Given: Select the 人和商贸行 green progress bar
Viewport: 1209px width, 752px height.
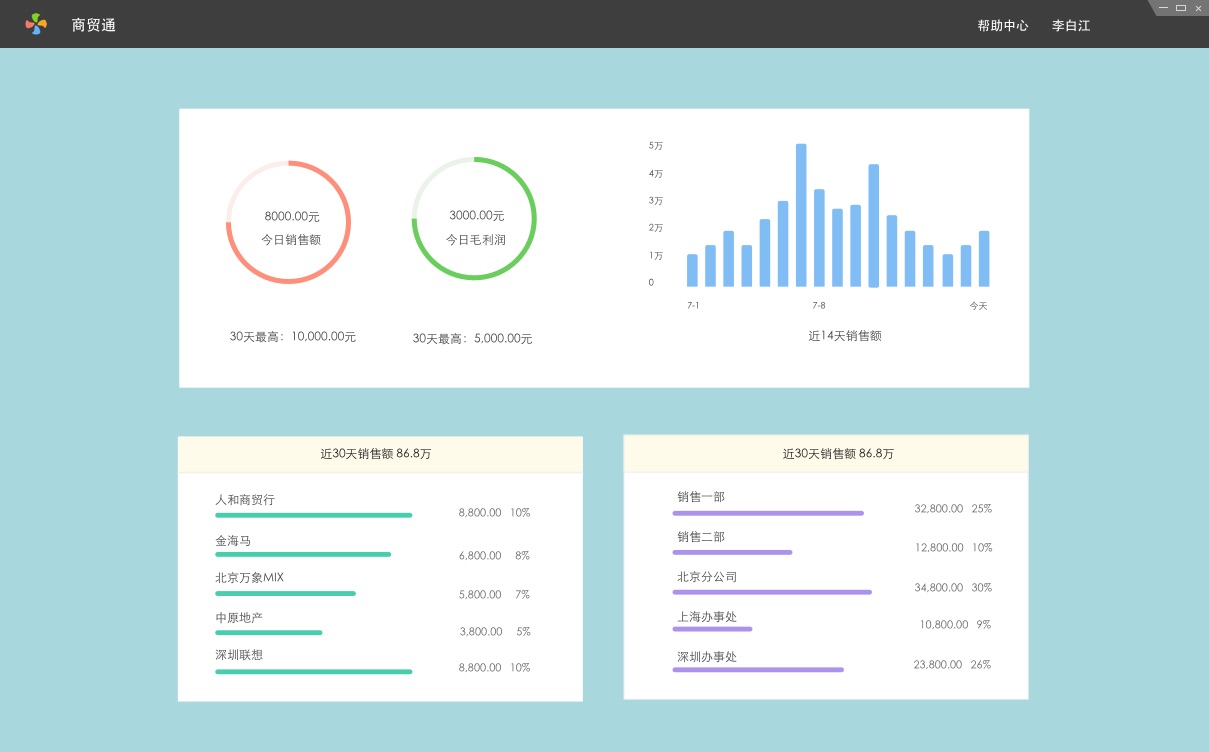Looking at the screenshot, I should (313, 515).
